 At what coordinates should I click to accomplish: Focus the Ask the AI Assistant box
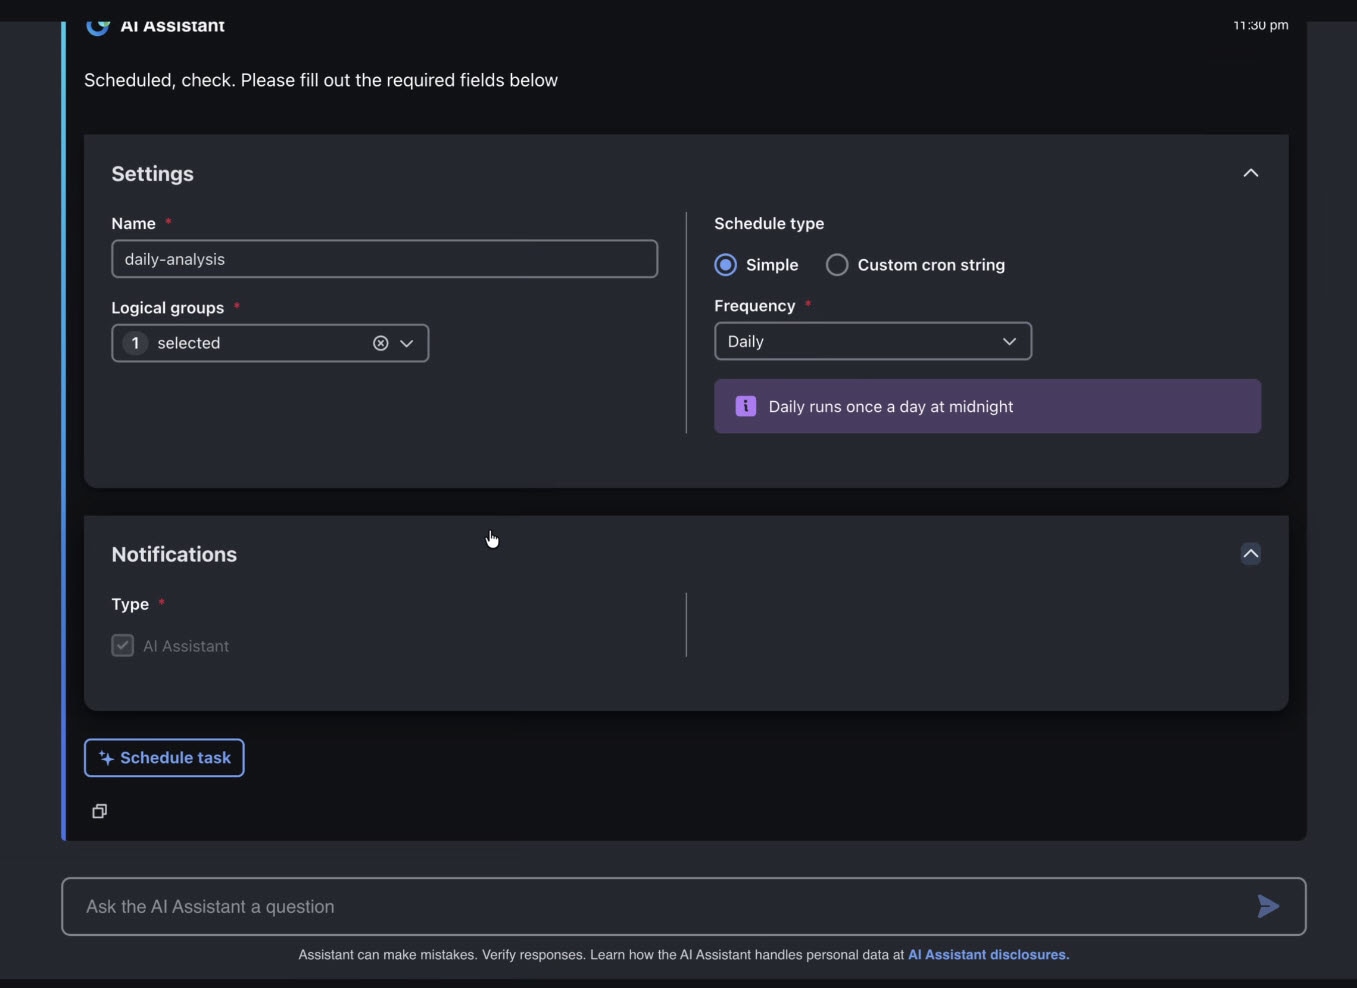coord(684,907)
